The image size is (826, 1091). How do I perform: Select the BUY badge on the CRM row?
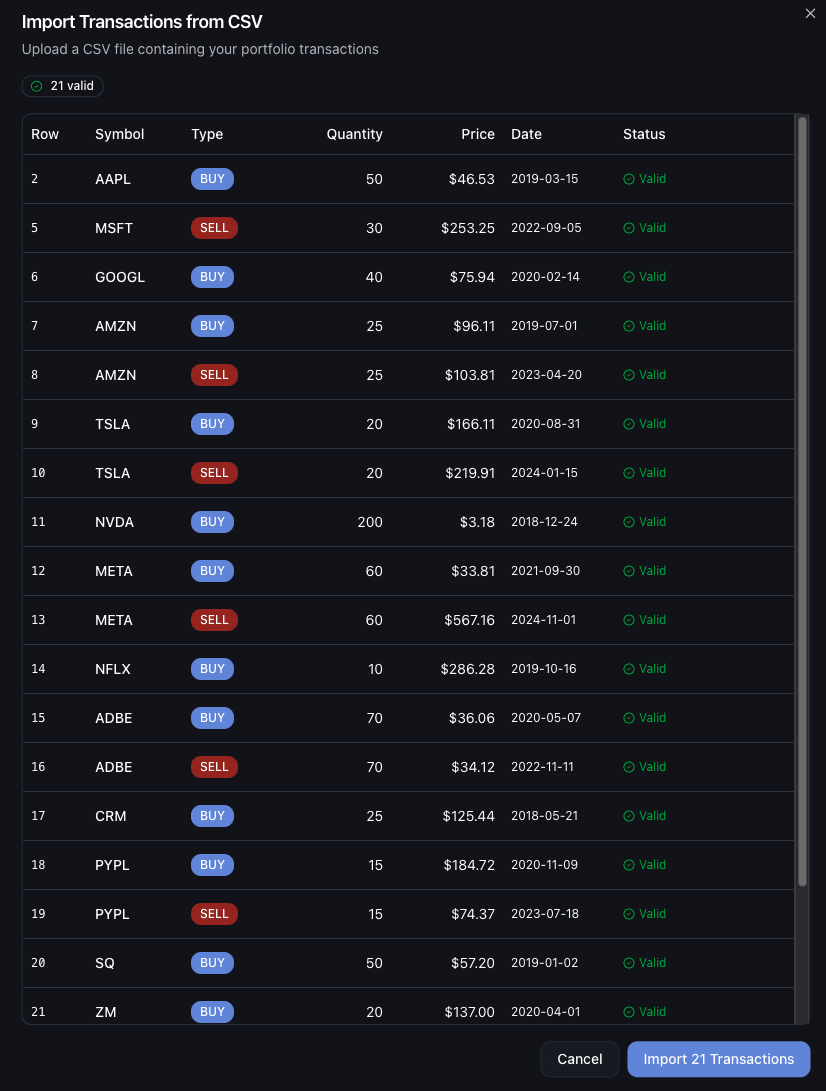212,816
